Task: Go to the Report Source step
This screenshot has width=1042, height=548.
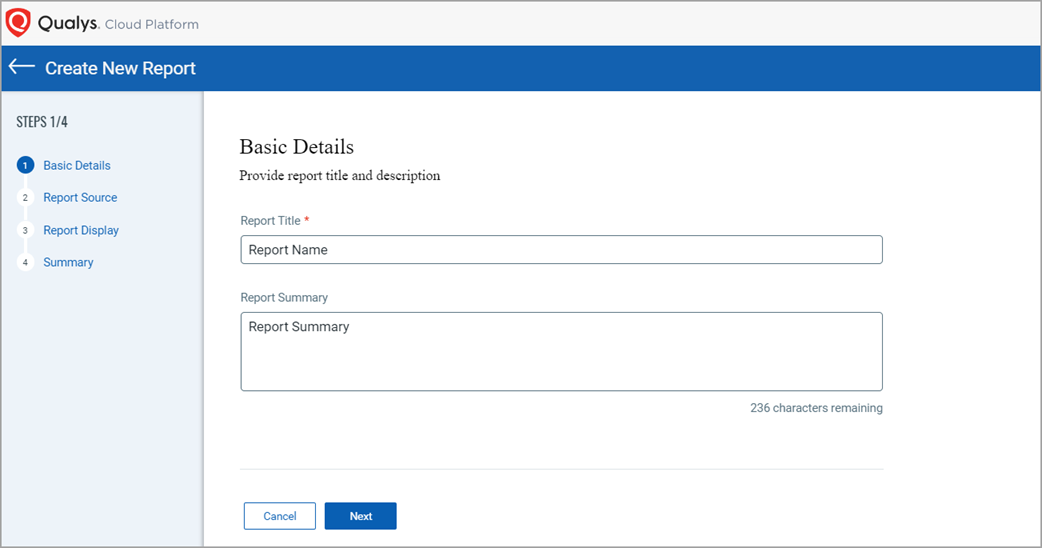Action: tap(80, 197)
